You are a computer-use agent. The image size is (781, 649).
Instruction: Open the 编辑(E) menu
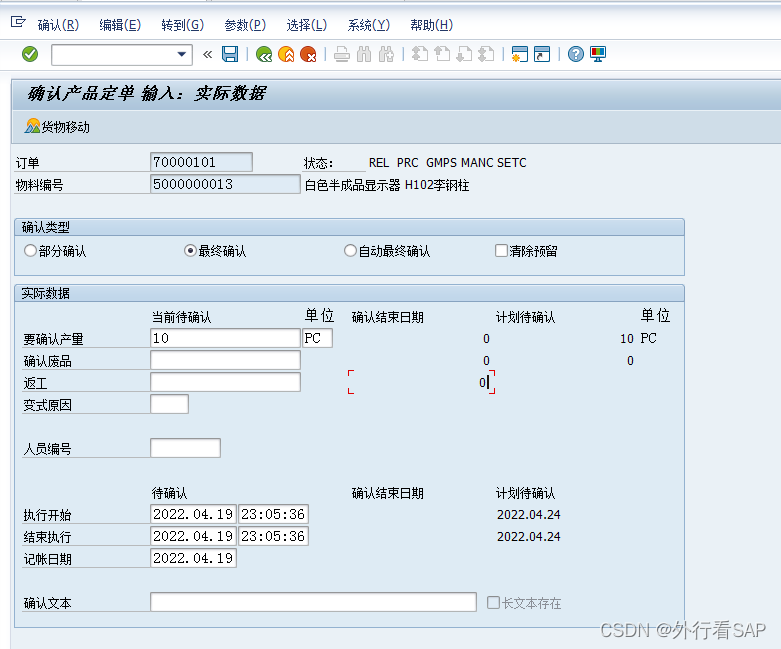[x=120, y=25]
